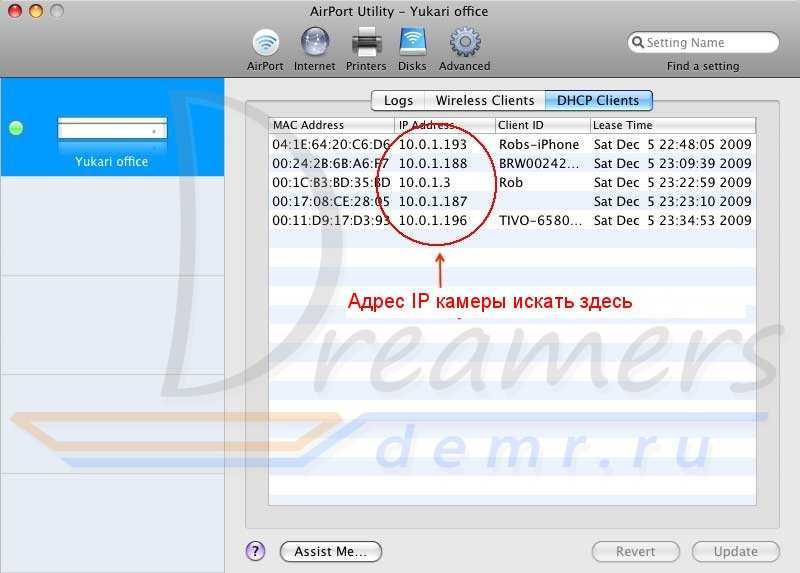The image size is (800, 573).
Task: Click lease time Sat Dec 5 22:48:05 2009
Action: tap(672, 144)
